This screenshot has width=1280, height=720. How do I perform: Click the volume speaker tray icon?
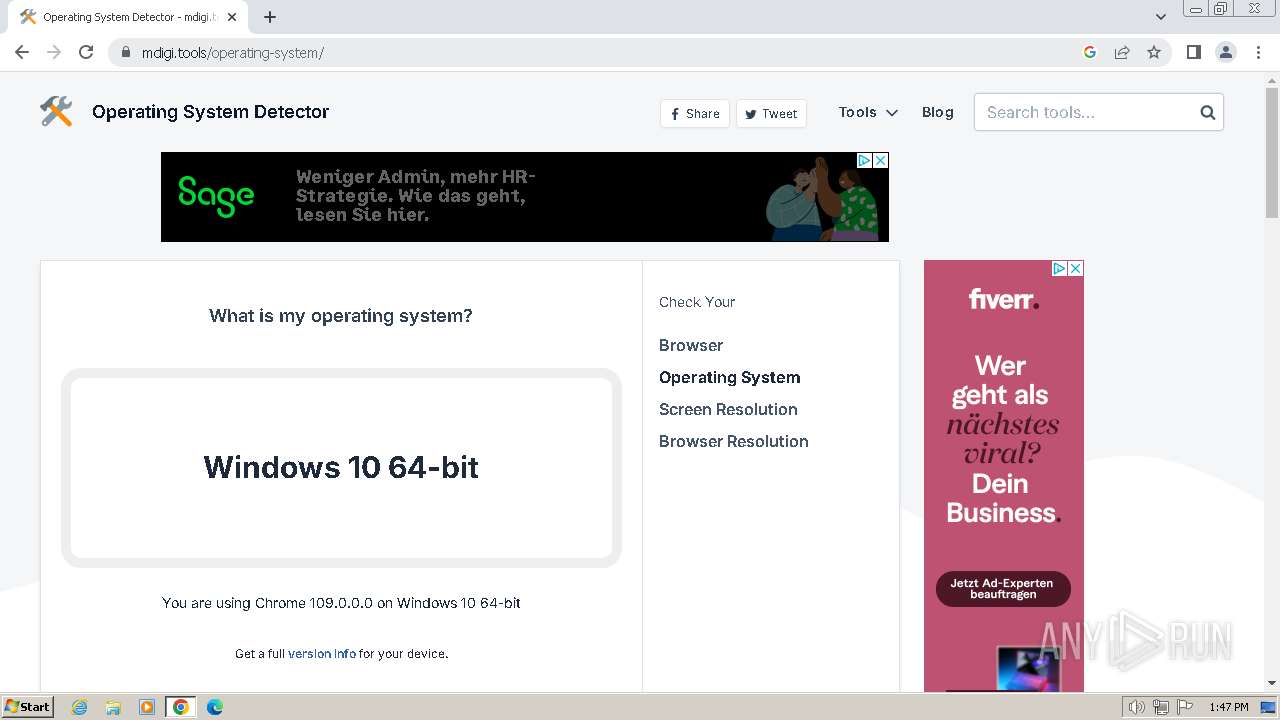(1137, 707)
